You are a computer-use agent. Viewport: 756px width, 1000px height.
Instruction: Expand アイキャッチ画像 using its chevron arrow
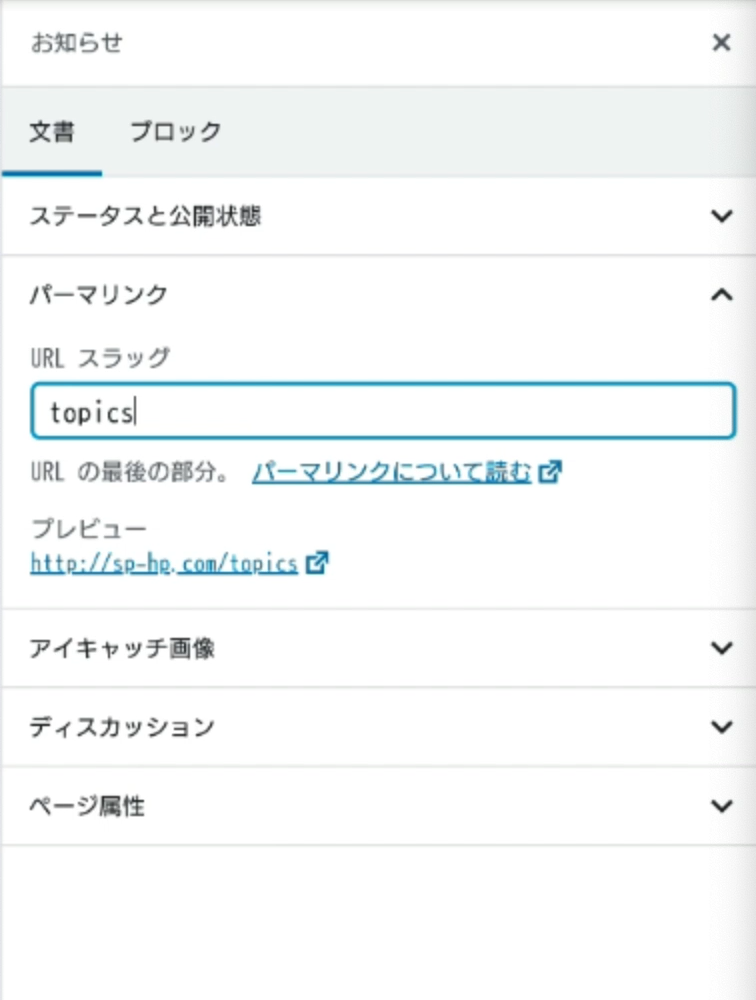click(x=721, y=648)
